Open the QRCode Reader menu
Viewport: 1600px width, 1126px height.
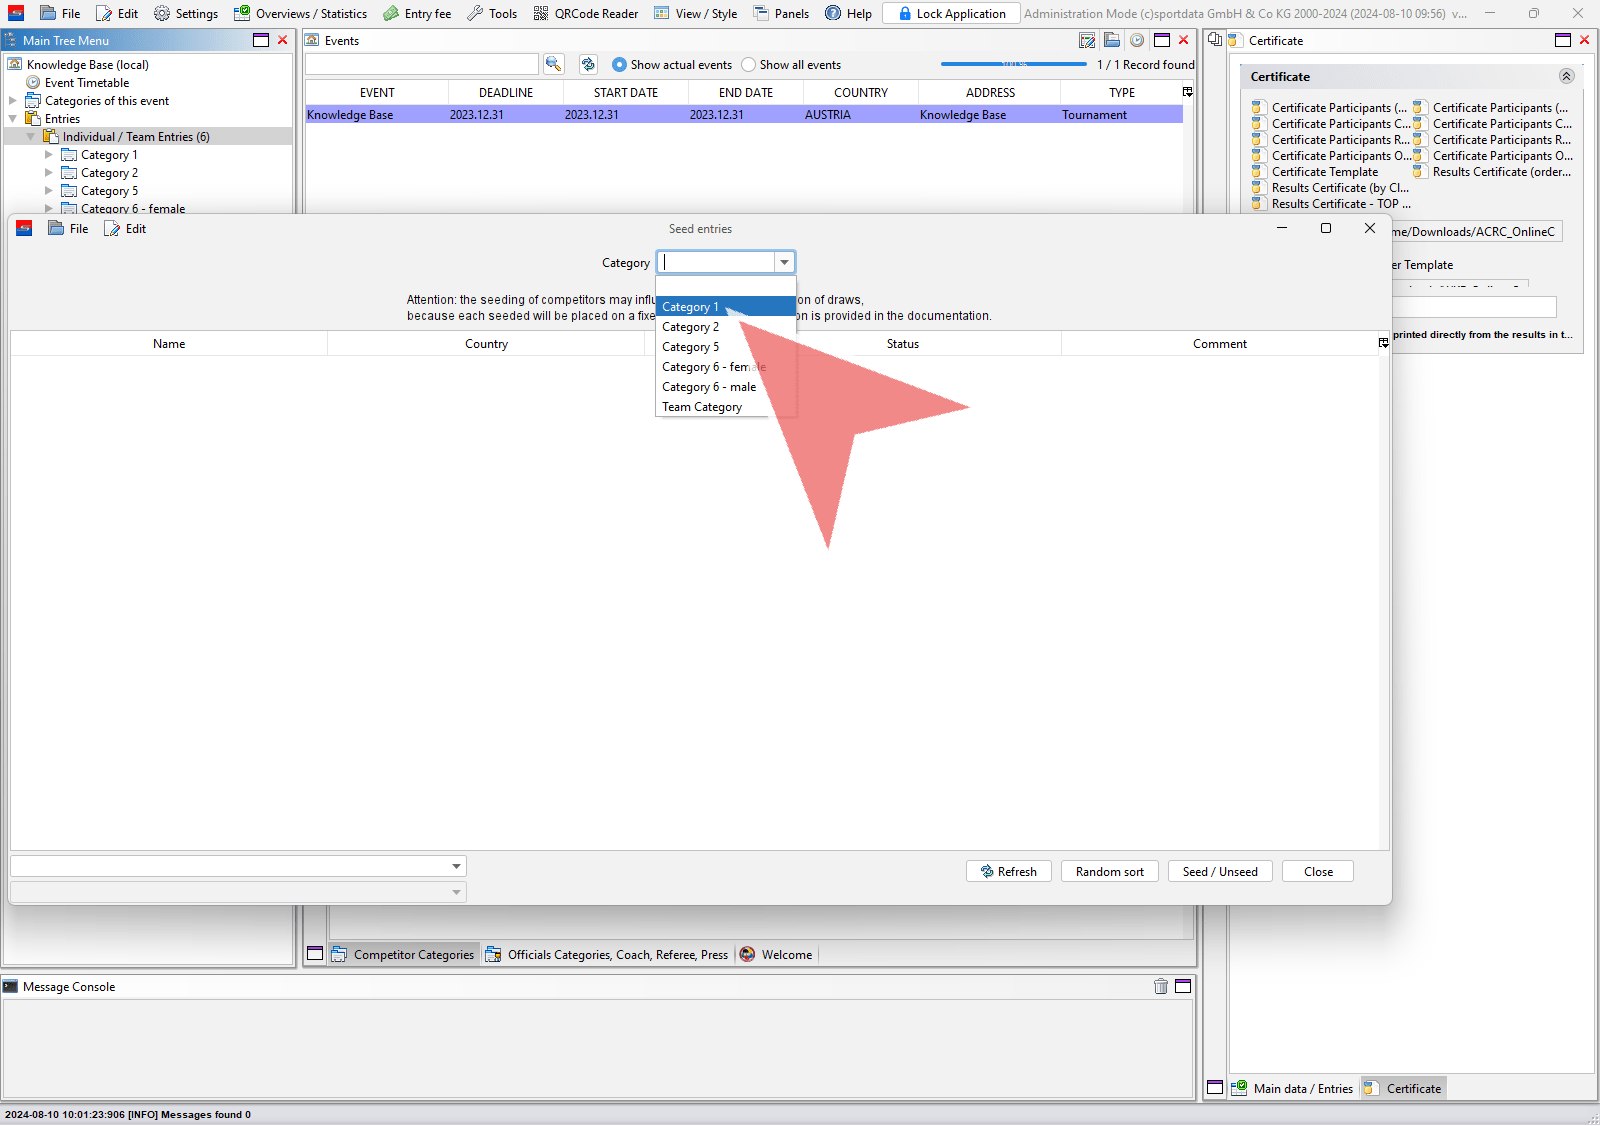pyautogui.click(x=586, y=13)
